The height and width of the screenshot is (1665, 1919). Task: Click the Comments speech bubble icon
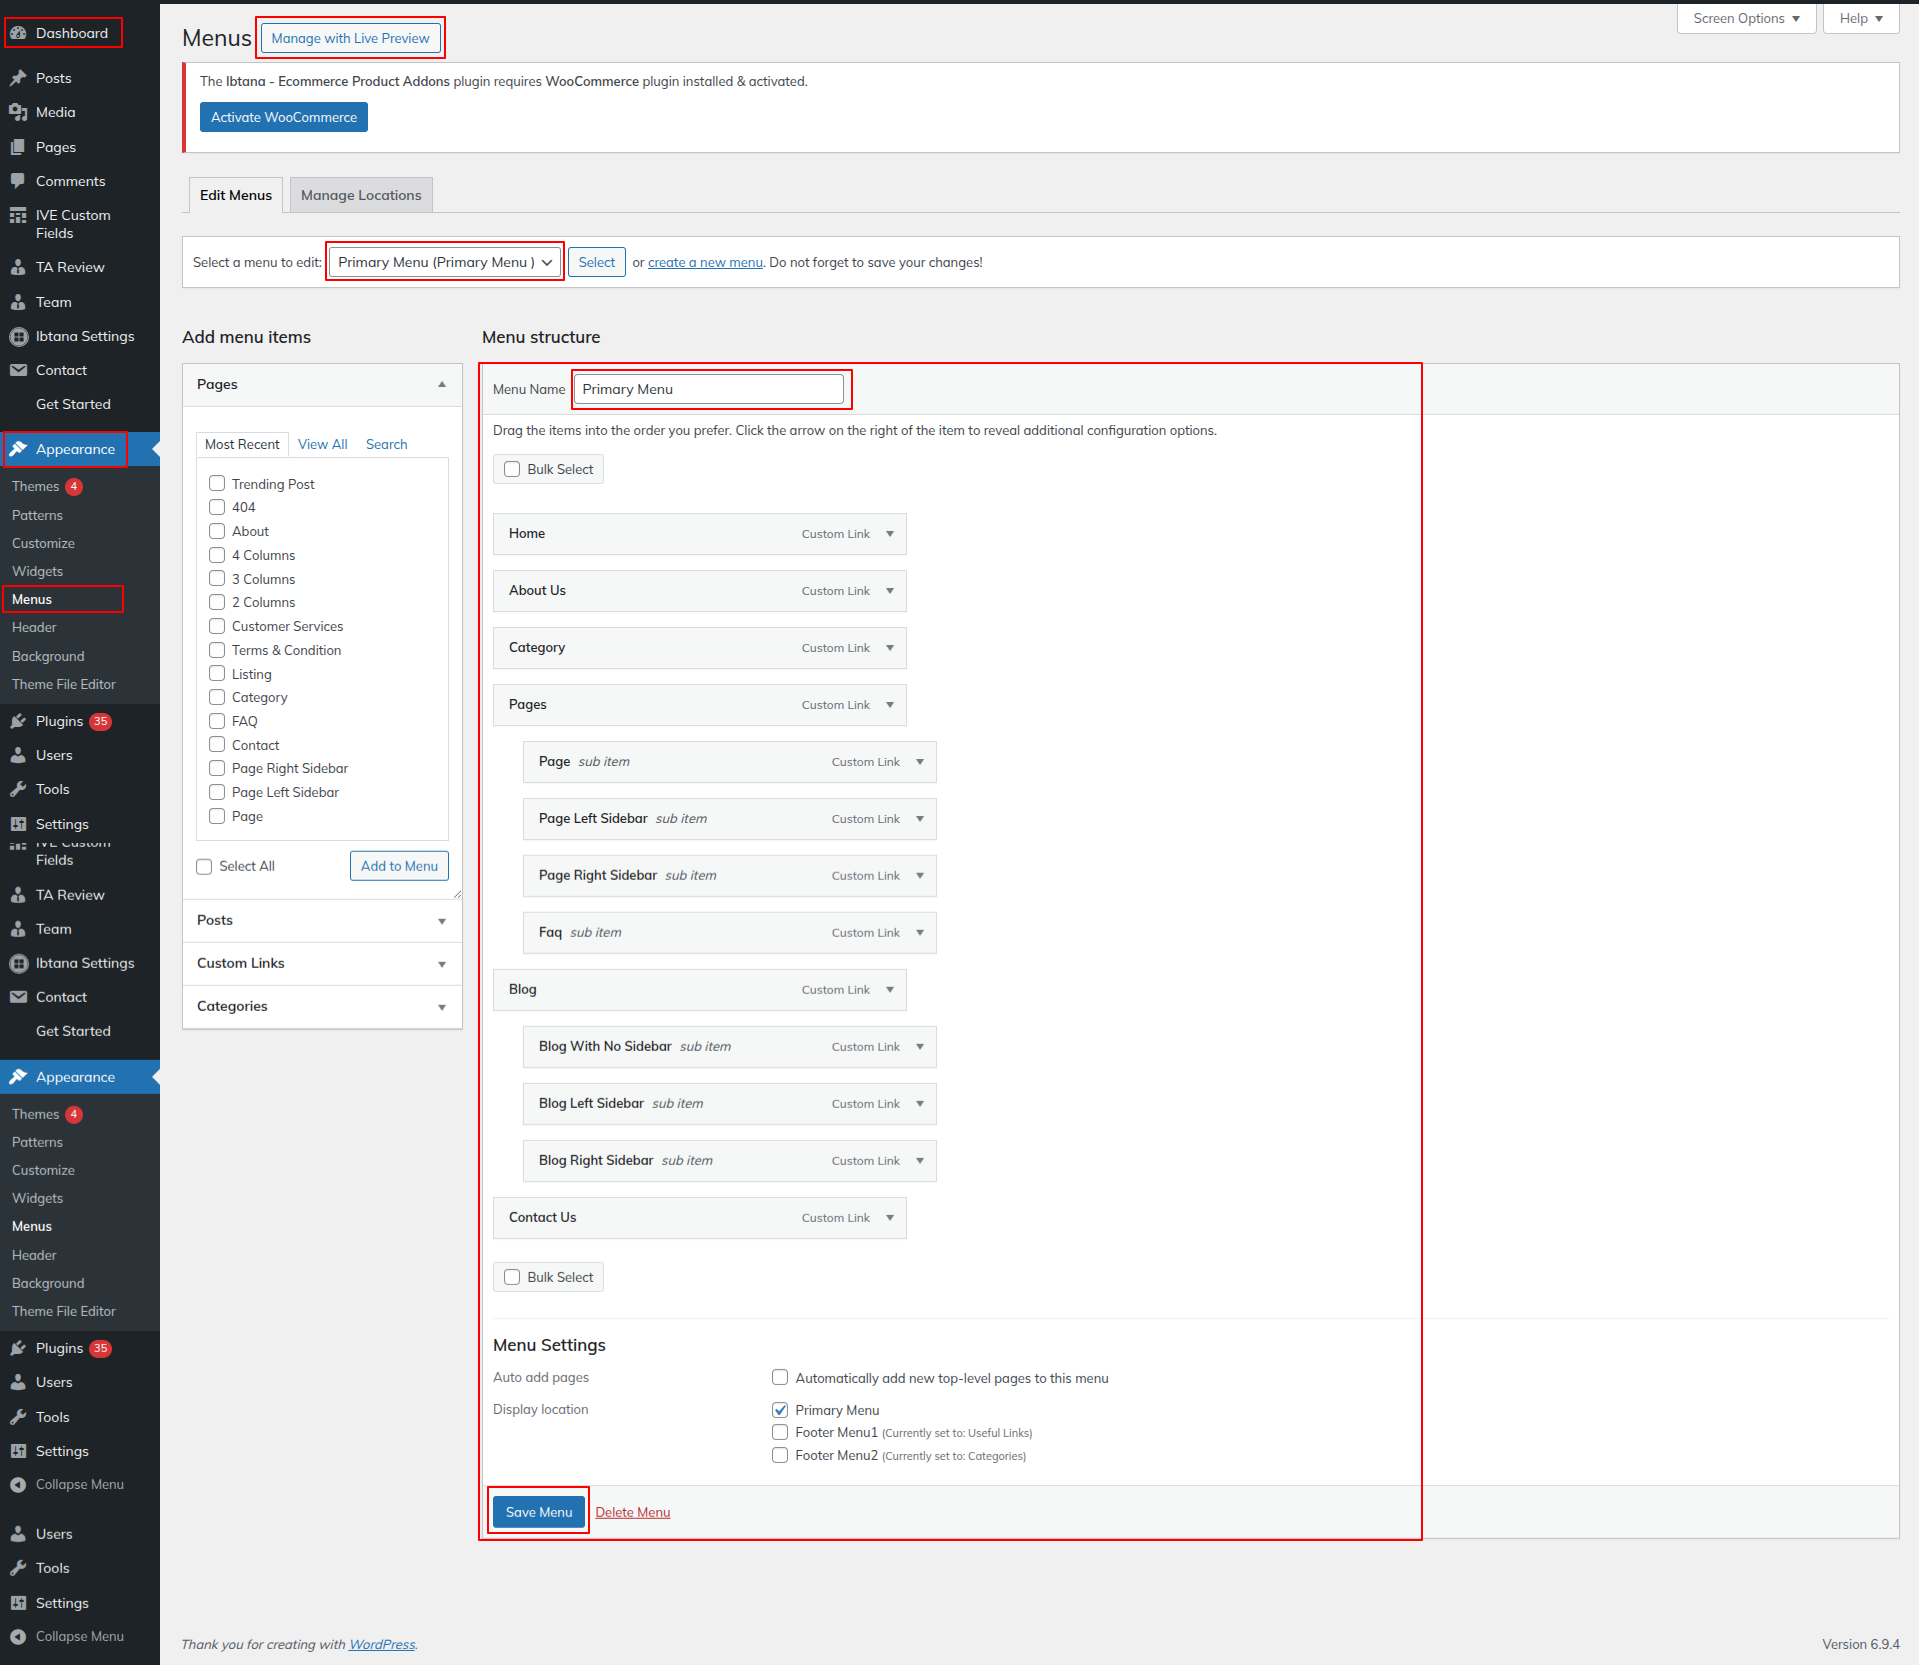[18, 181]
